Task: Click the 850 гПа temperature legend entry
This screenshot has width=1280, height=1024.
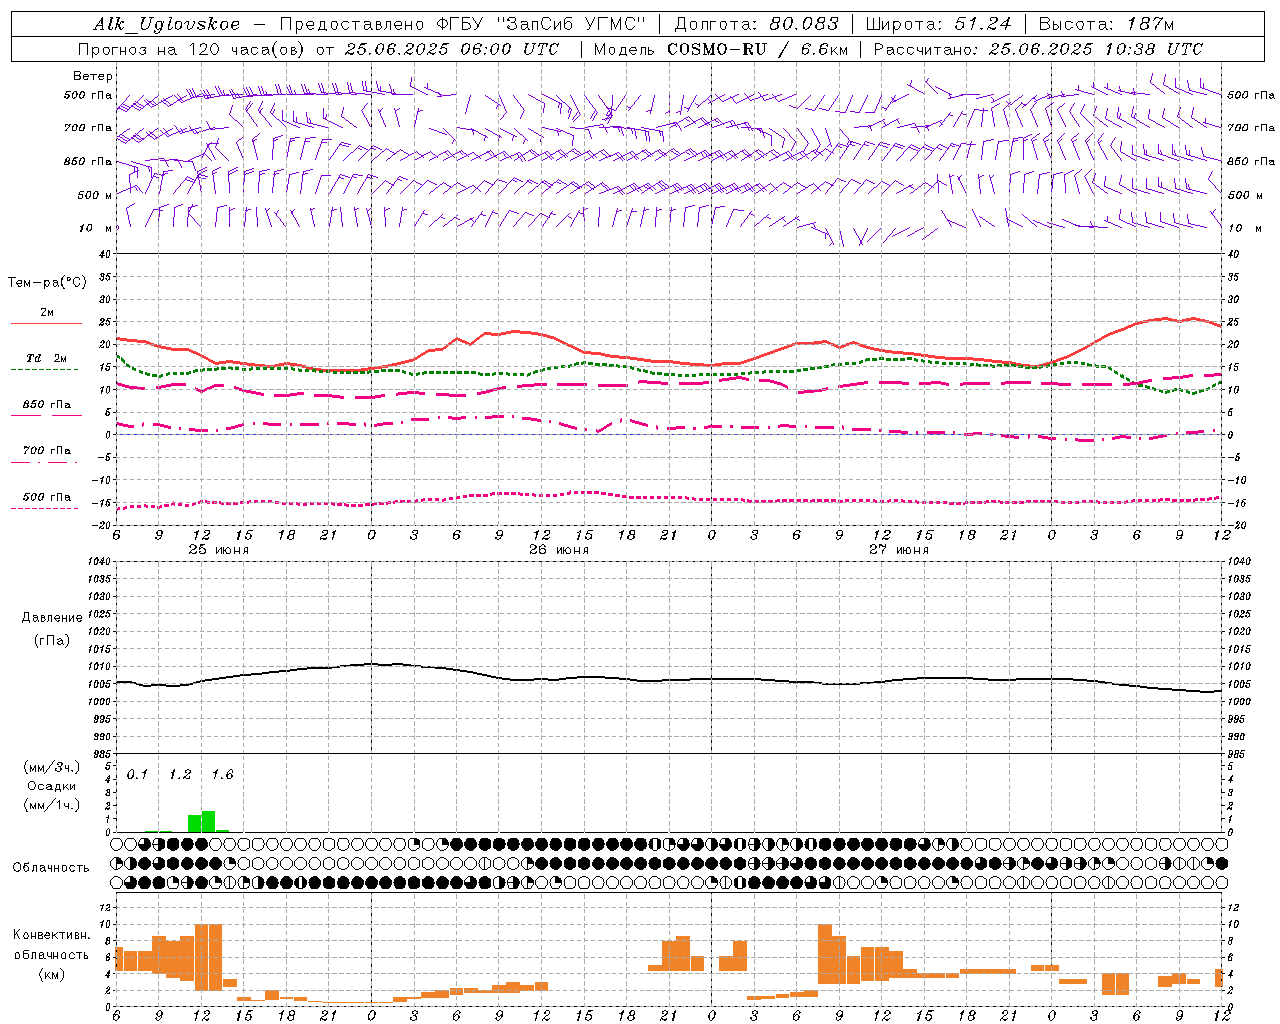Action: pos(47,405)
